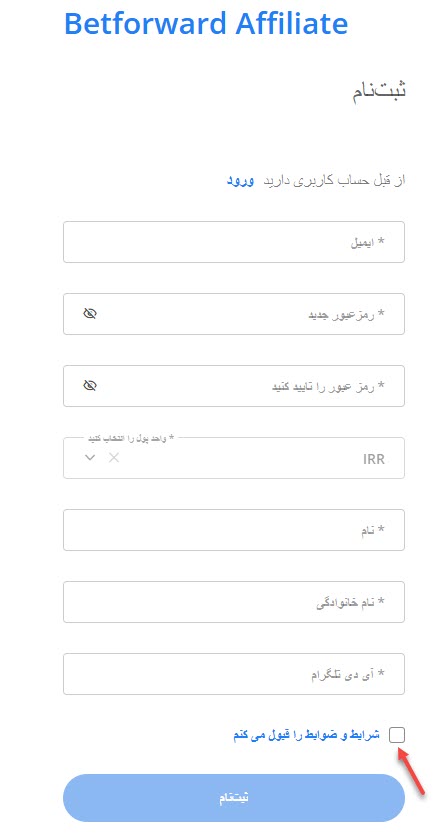Screen dimensions: 442x838
Task: Show password in new password field
Action: tap(90, 314)
